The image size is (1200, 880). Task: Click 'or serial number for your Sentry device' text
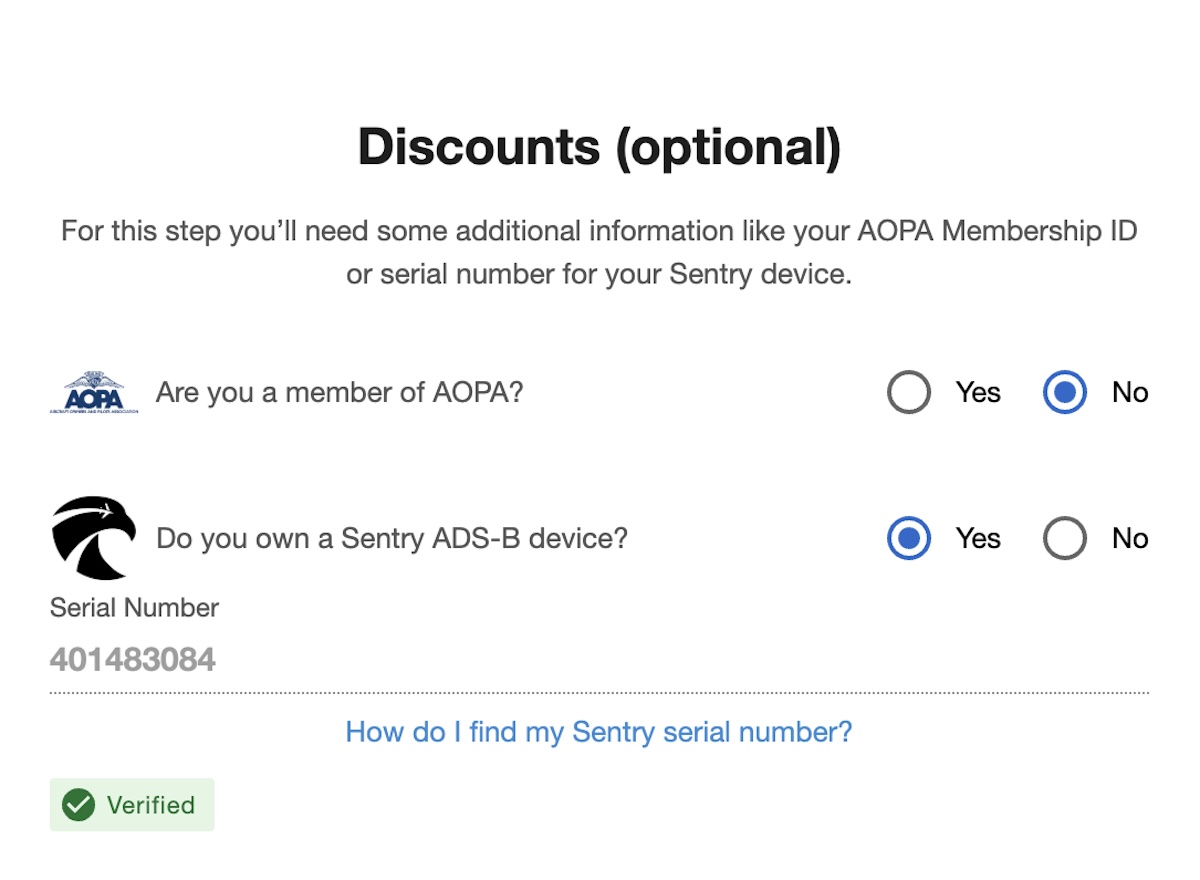pyautogui.click(x=599, y=274)
